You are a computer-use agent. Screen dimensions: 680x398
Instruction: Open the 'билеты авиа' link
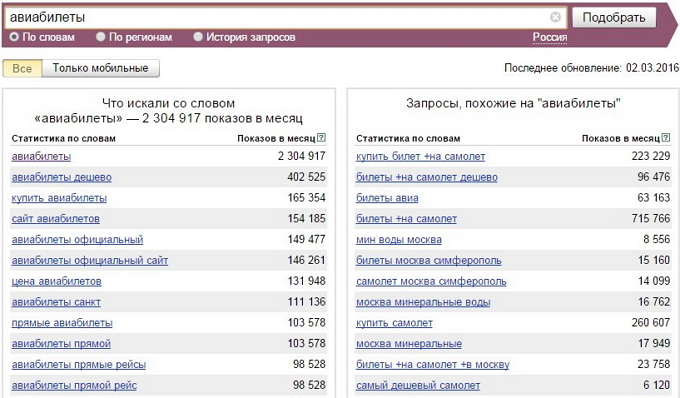387,198
